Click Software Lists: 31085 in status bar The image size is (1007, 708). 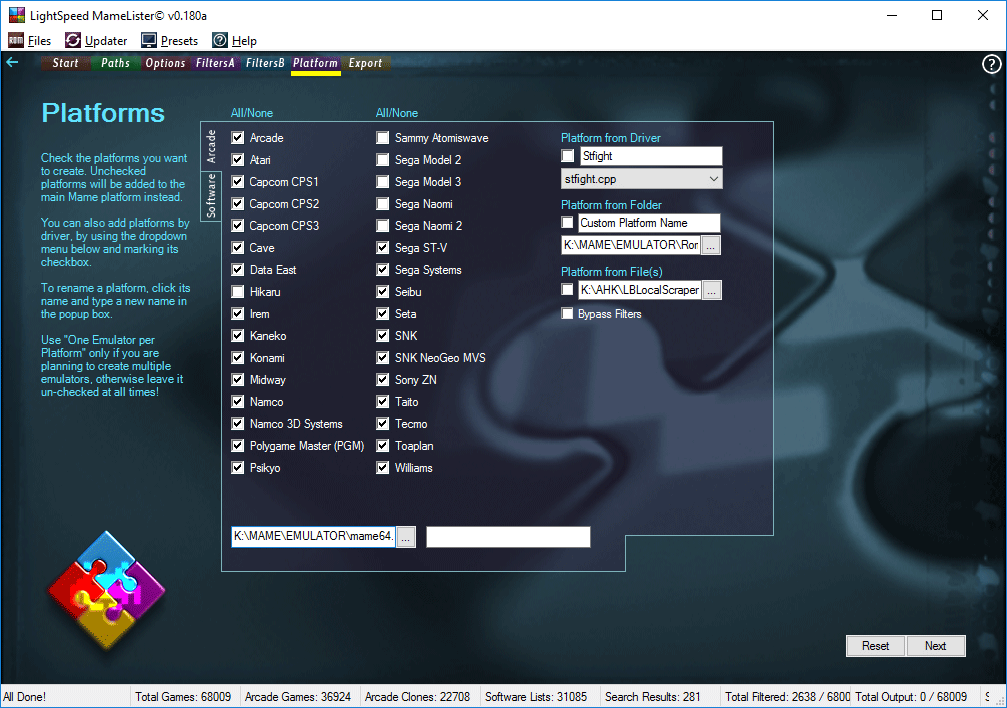point(536,696)
